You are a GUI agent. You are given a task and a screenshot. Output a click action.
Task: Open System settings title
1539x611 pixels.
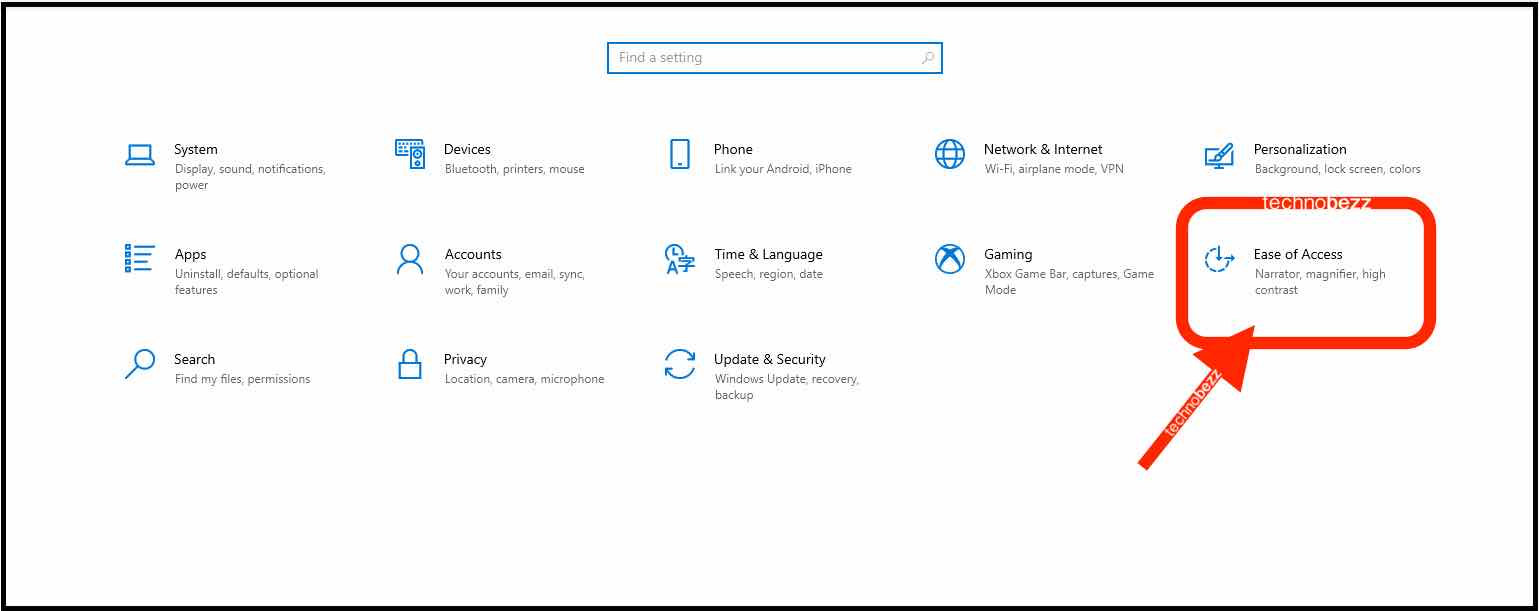pyautogui.click(x=196, y=149)
